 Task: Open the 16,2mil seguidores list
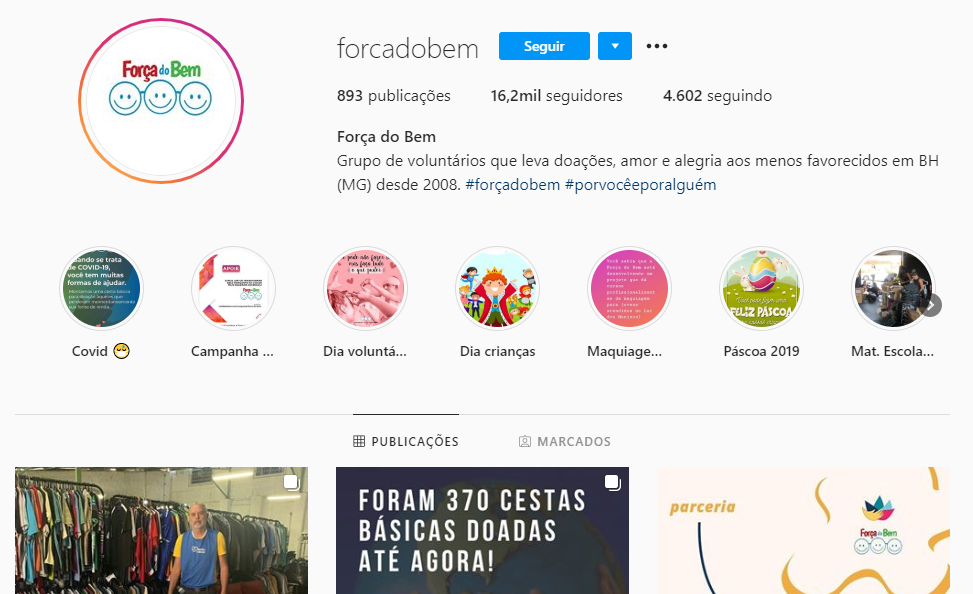(x=557, y=96)
